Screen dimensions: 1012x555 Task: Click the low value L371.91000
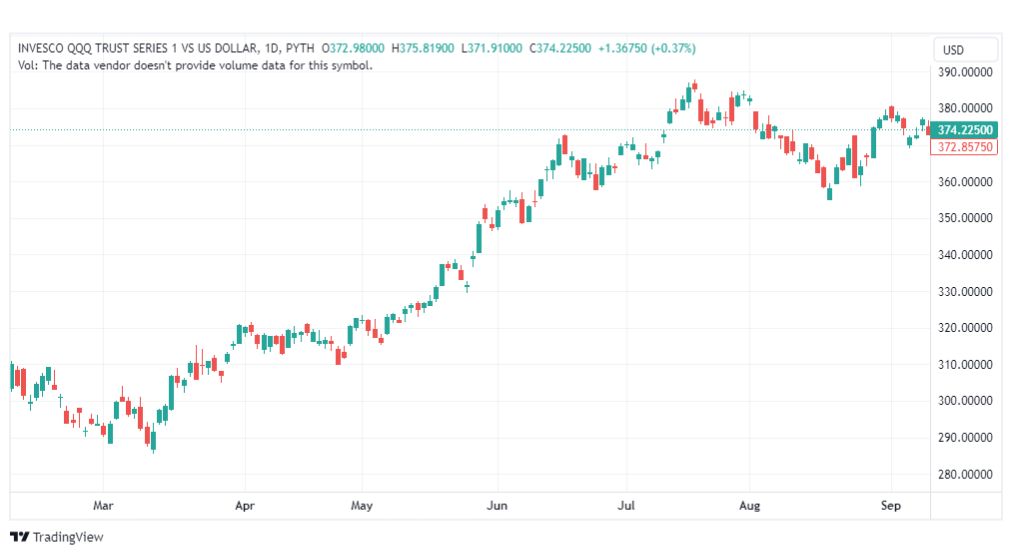[x=492, y=48]
